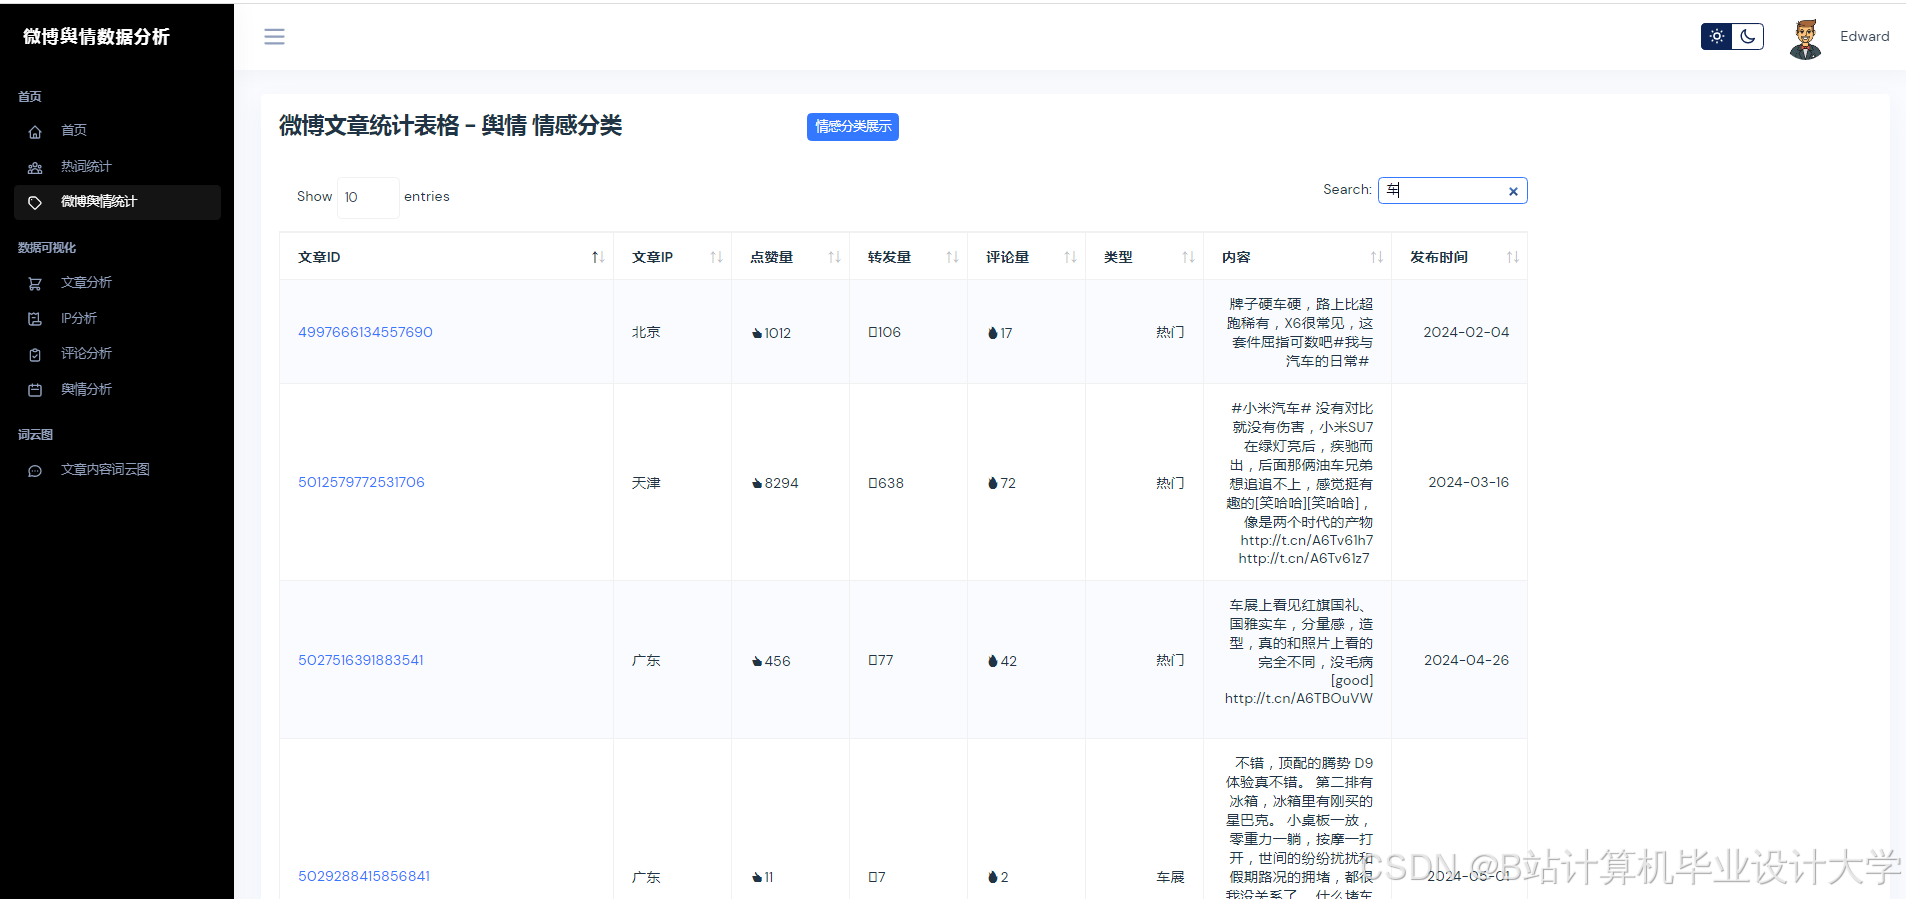Click the comment flame icon beside 72
This screenshot has width=1906, height=899.
pos(992,483)
